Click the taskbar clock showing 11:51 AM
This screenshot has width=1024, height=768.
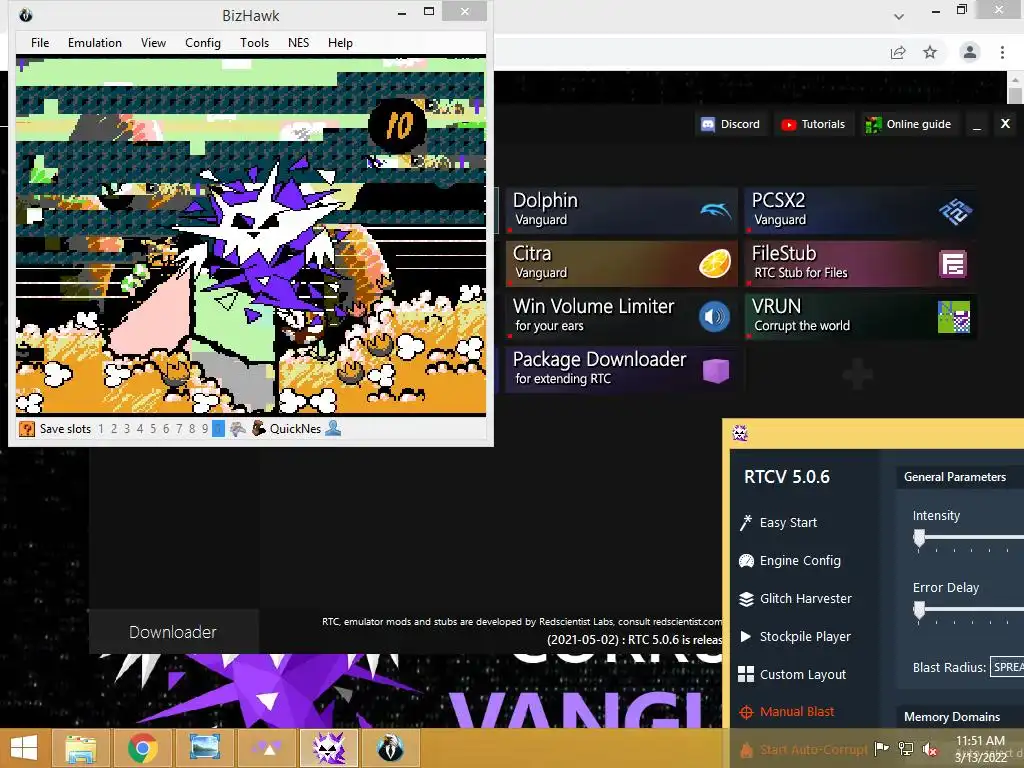click(x=980, y=749)
